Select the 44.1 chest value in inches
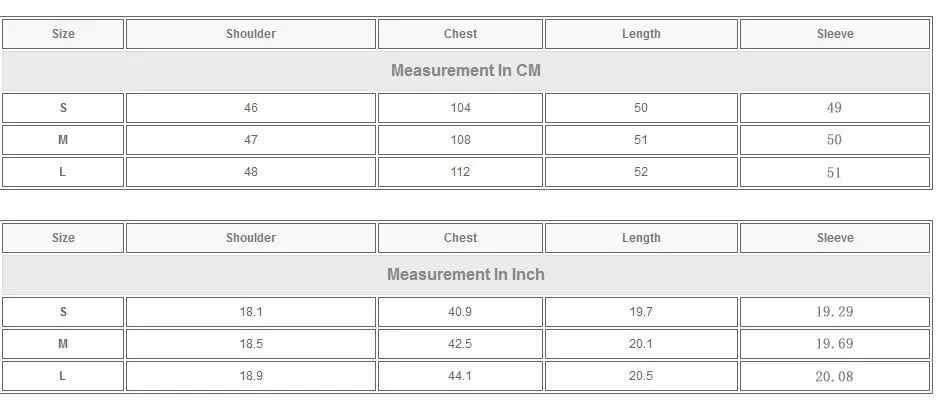Screen dimensions: 952x403 460,376
